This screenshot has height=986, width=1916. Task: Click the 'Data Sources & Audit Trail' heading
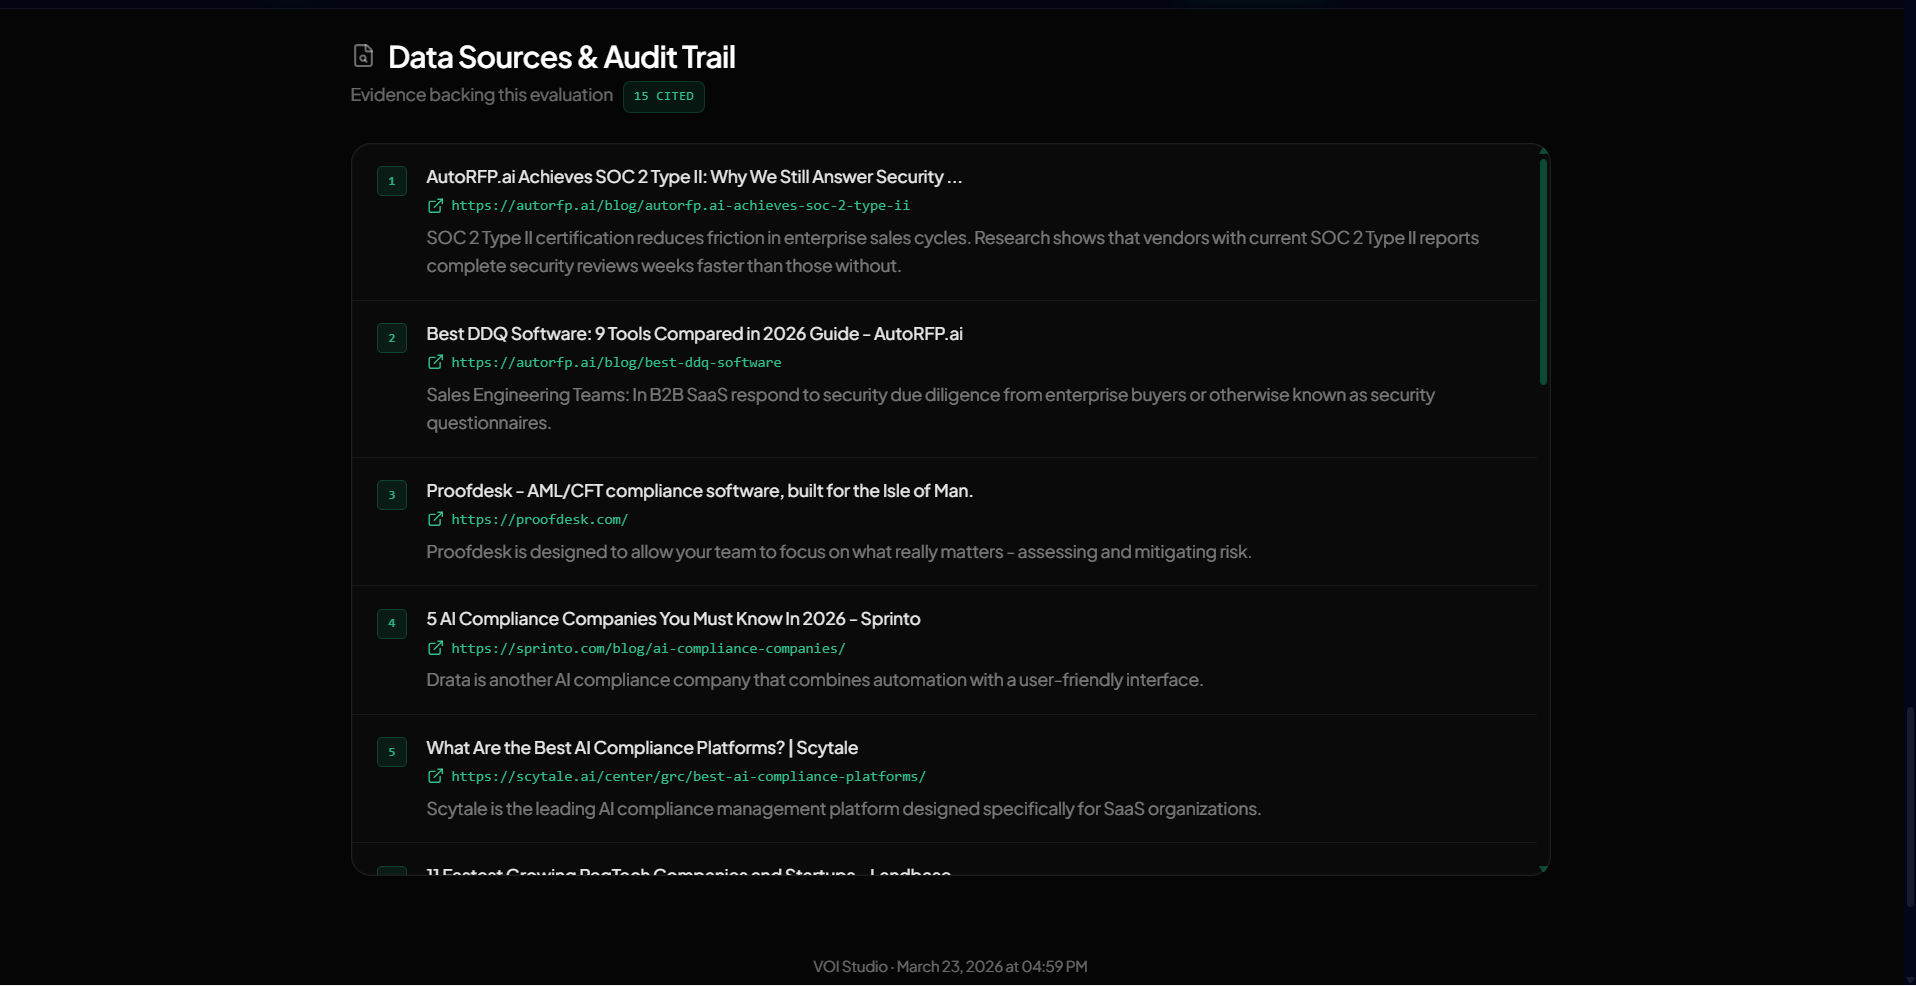pyautogui.click(x=561, y=57)
